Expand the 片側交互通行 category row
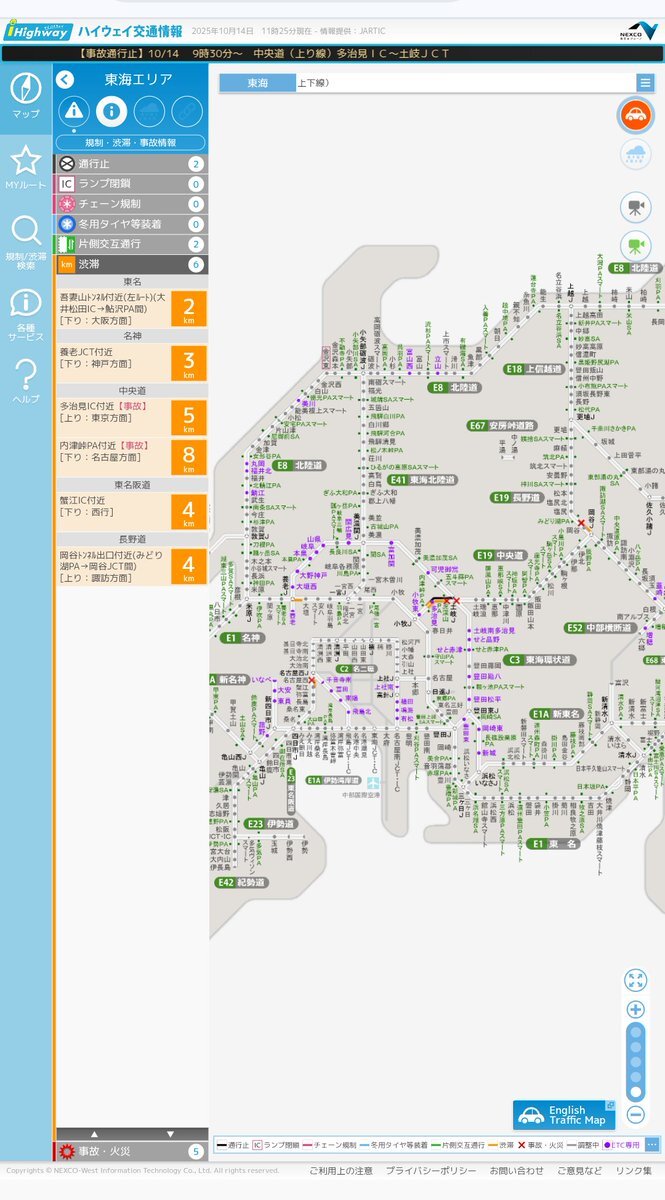This screenshot has width=665, height=1200. pyautogui.click(x=130, y=244)
